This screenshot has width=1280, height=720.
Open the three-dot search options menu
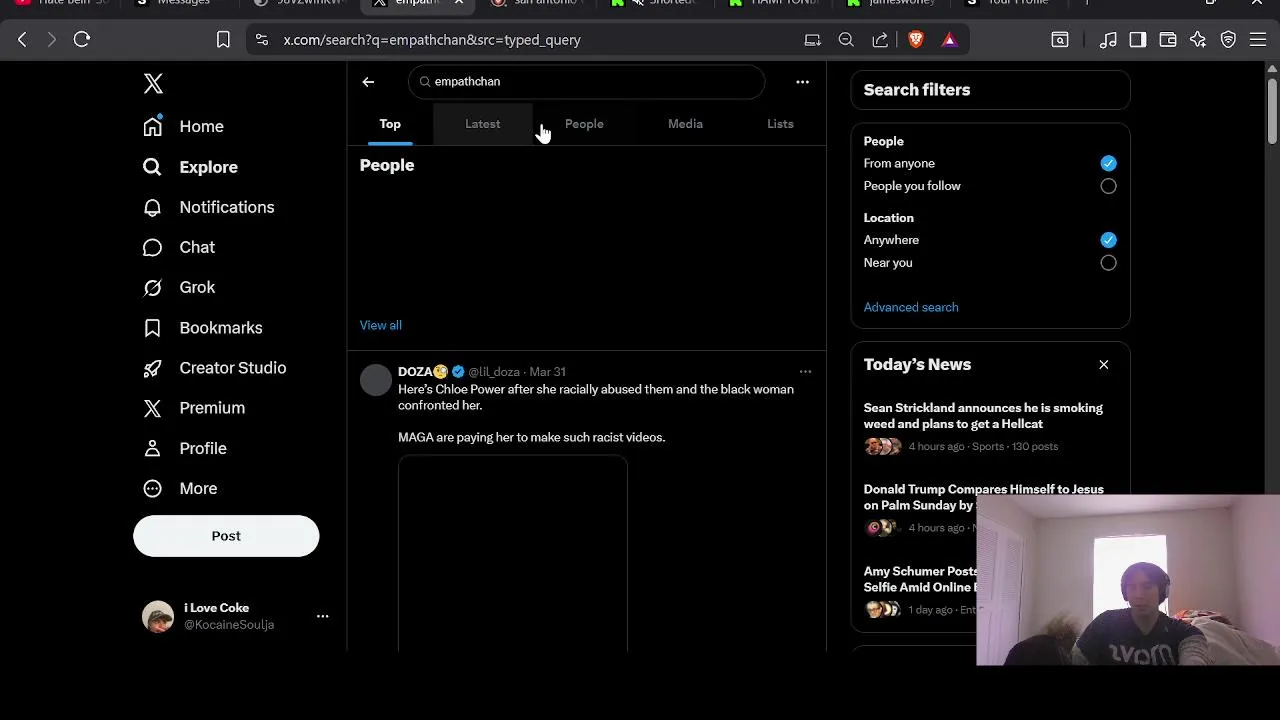click(x=802, y=82)
